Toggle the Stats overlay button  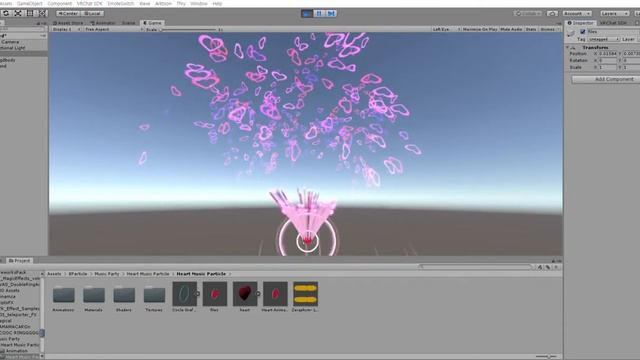click(x=531, y=29)
